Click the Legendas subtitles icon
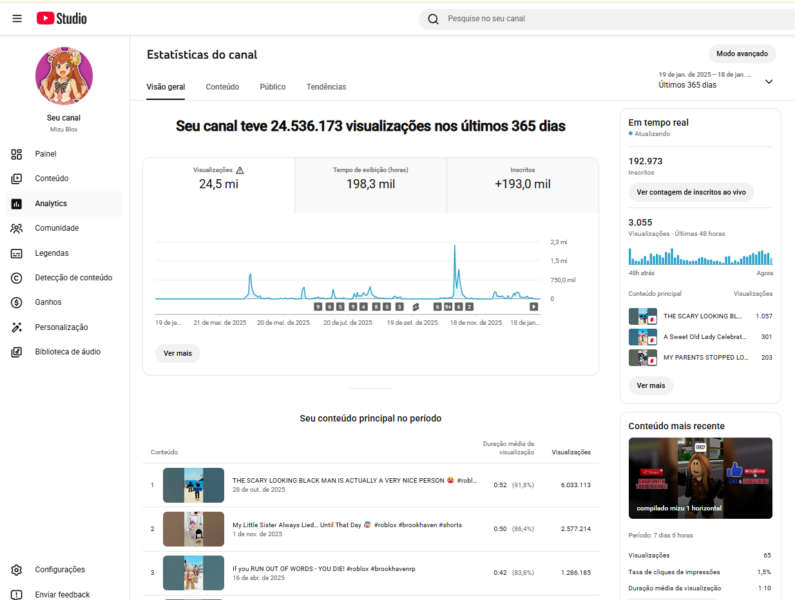795x600 pixels. coord(16,254)
